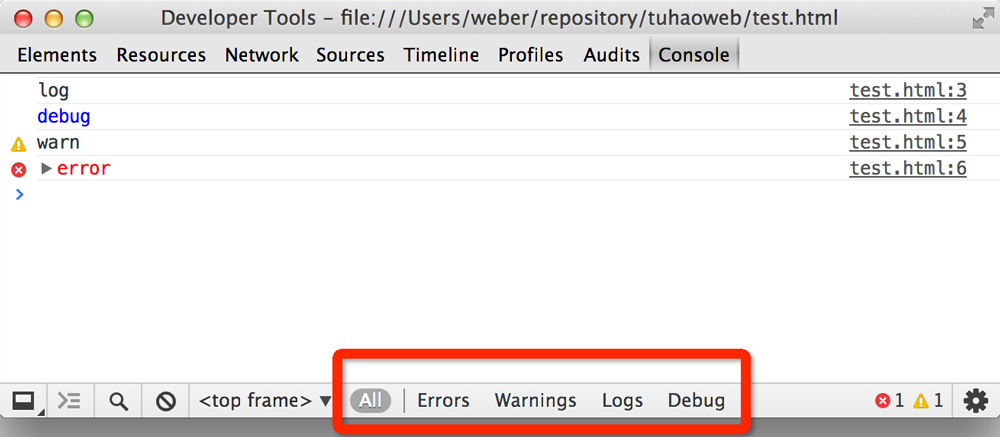Click the yellow warning count icon
1000x437 pixels.
pyautogui.click(x=921, y=401)
